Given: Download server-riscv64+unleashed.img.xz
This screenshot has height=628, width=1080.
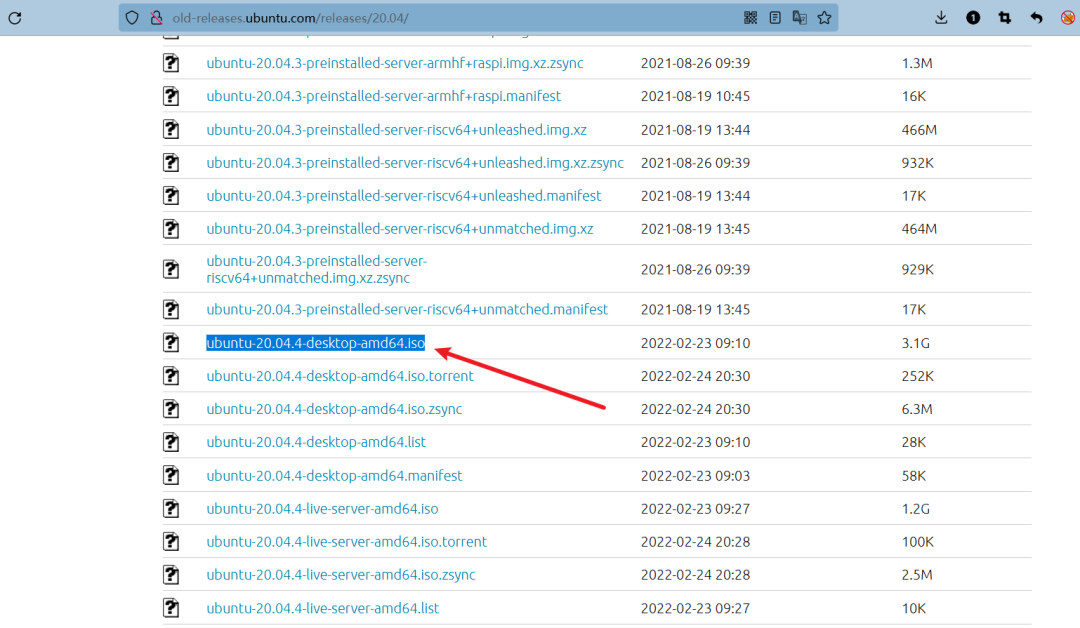Looking at the screenshot, I should coord(396,129).
